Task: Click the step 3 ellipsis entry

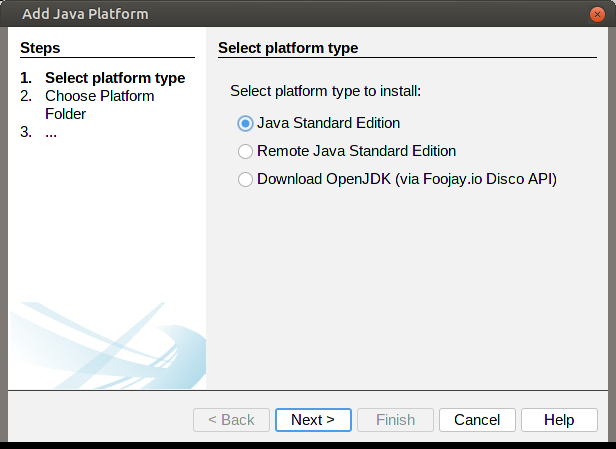Action: (51, 132)
